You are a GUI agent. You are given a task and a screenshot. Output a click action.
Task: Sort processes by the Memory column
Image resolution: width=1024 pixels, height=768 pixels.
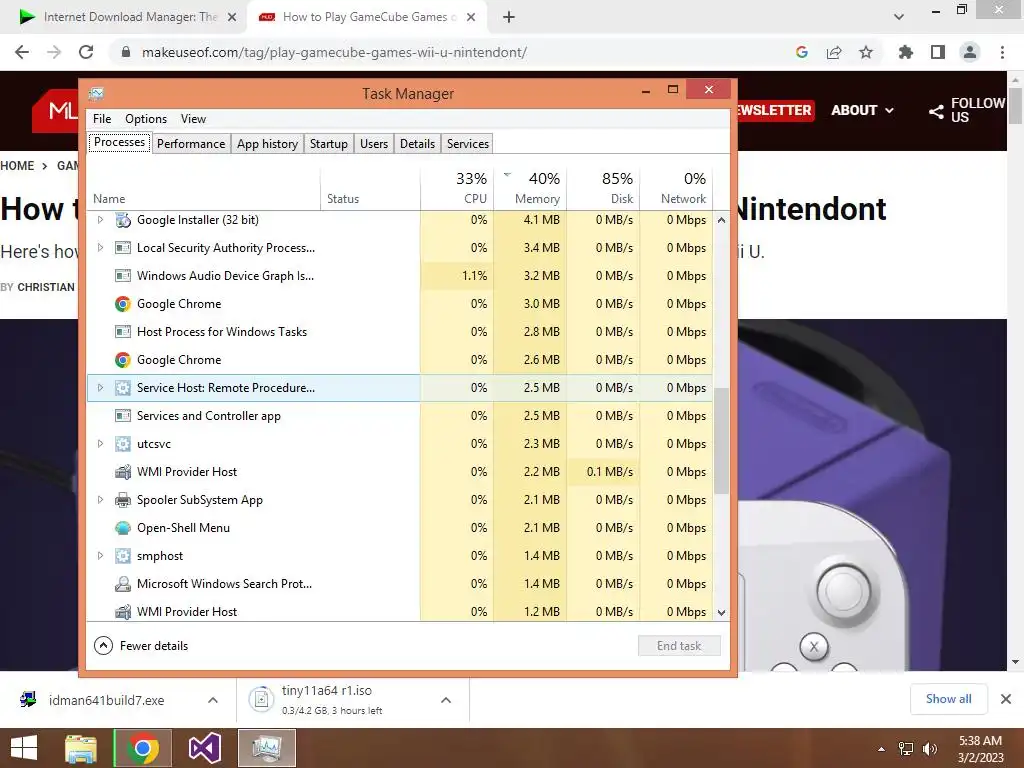click(530, 188)
